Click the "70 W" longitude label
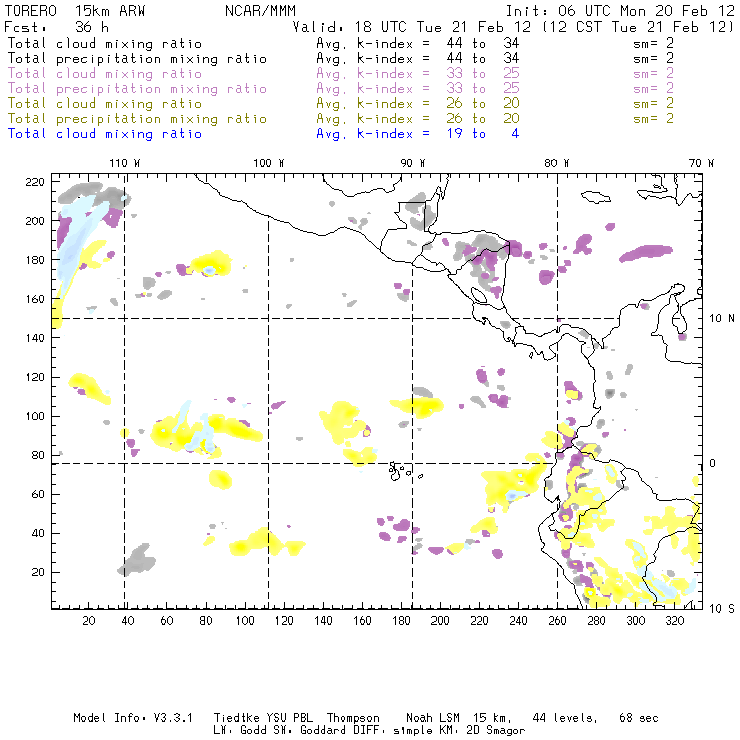 (701, 163)
